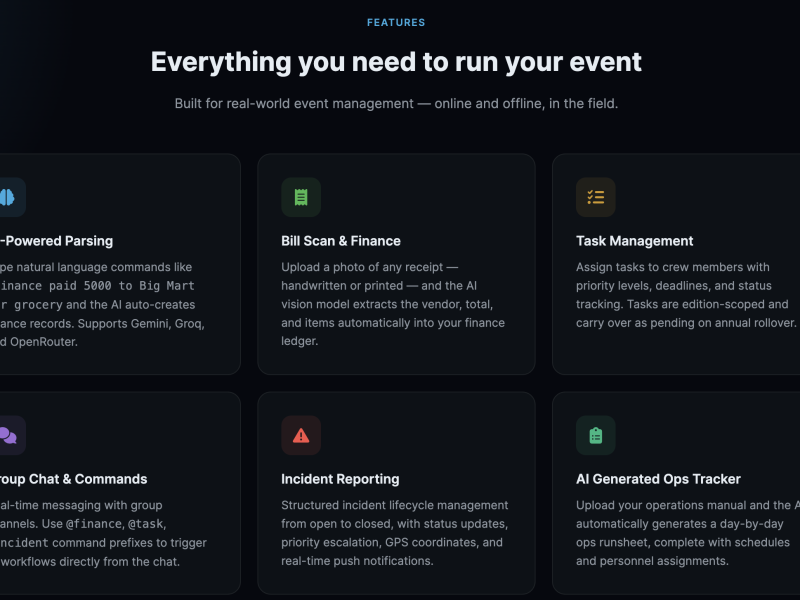Click the Task Management description paragraph
The image size is (800, 600).
point(686,295)
